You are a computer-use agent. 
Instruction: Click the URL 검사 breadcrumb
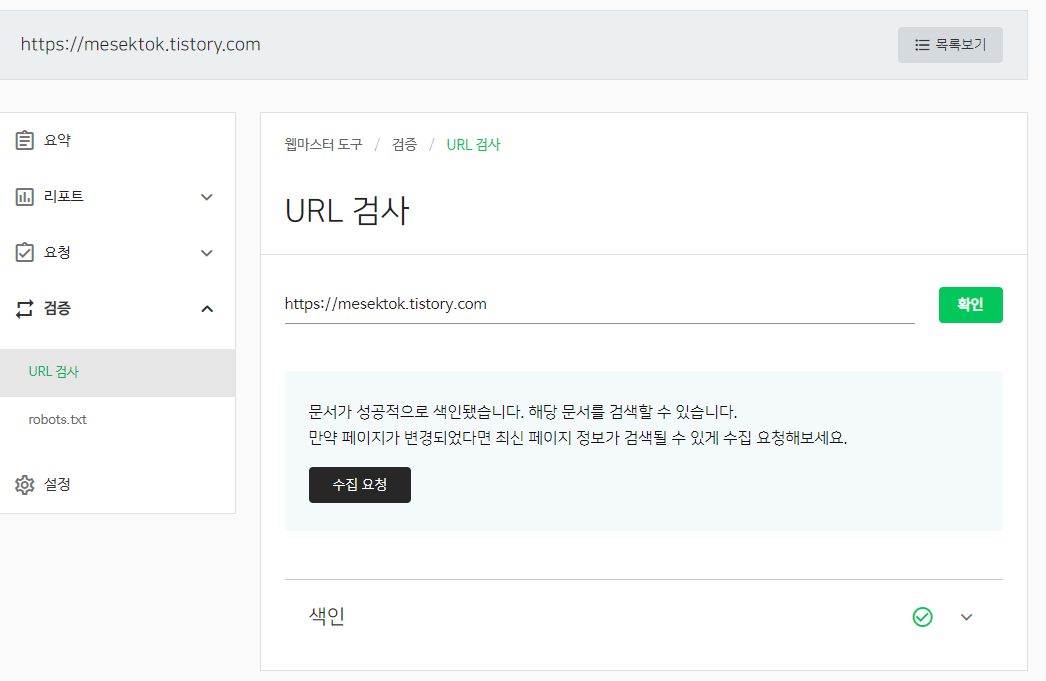coord(473,144)
